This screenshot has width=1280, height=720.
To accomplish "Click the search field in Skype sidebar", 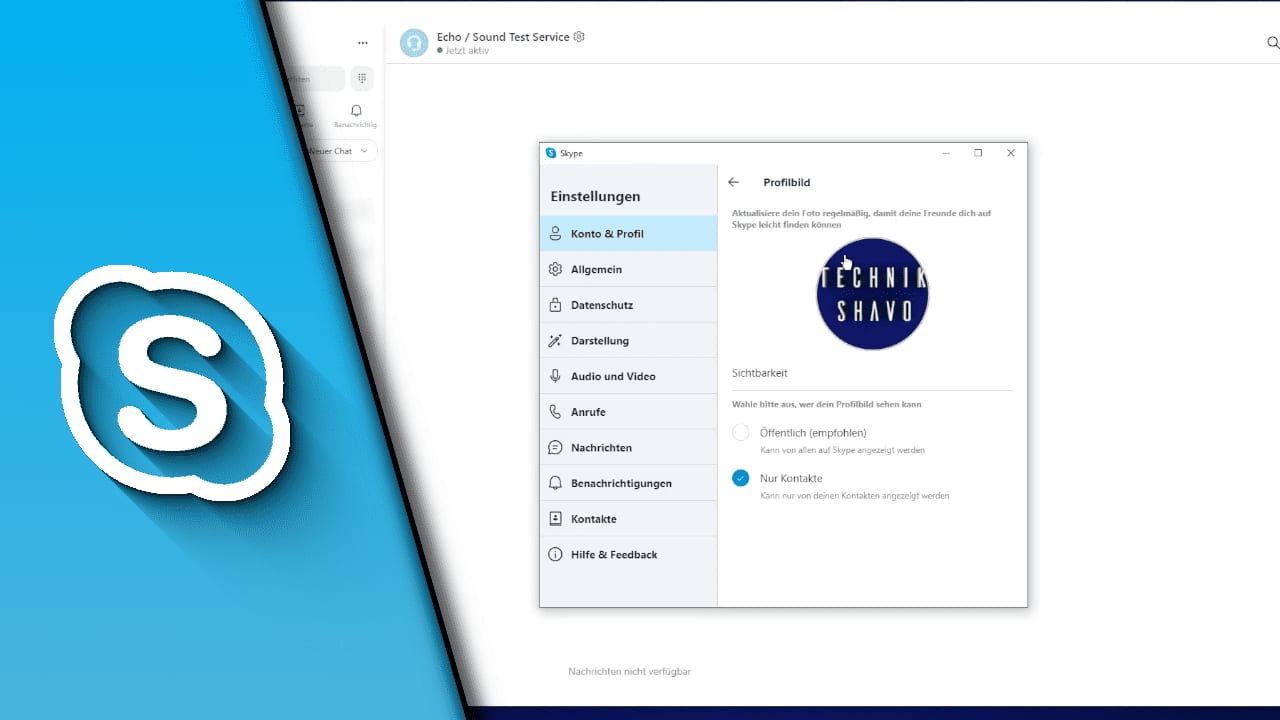I will pos(314,79).
